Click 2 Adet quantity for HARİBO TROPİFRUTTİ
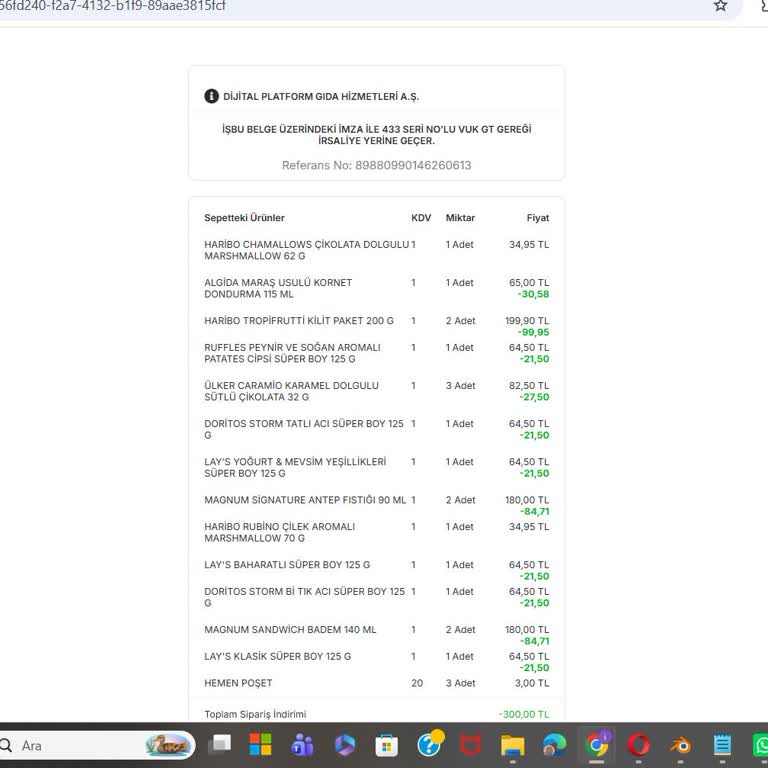The width and height of the screenshot is (768, 768). 460,320
